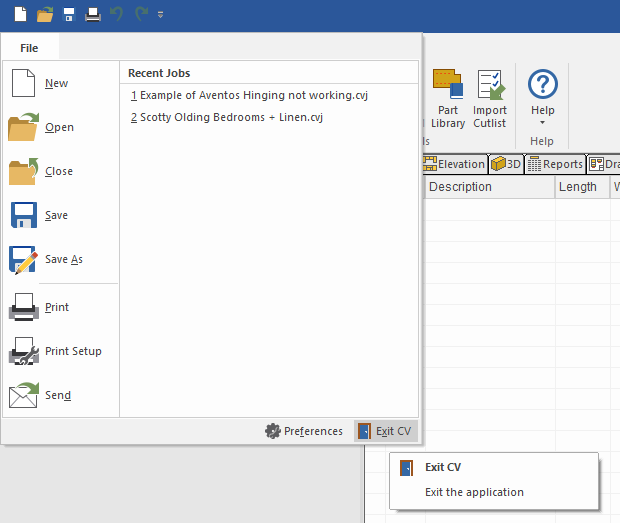
Task: Switch to the 3D view tab
Action: 506,164
